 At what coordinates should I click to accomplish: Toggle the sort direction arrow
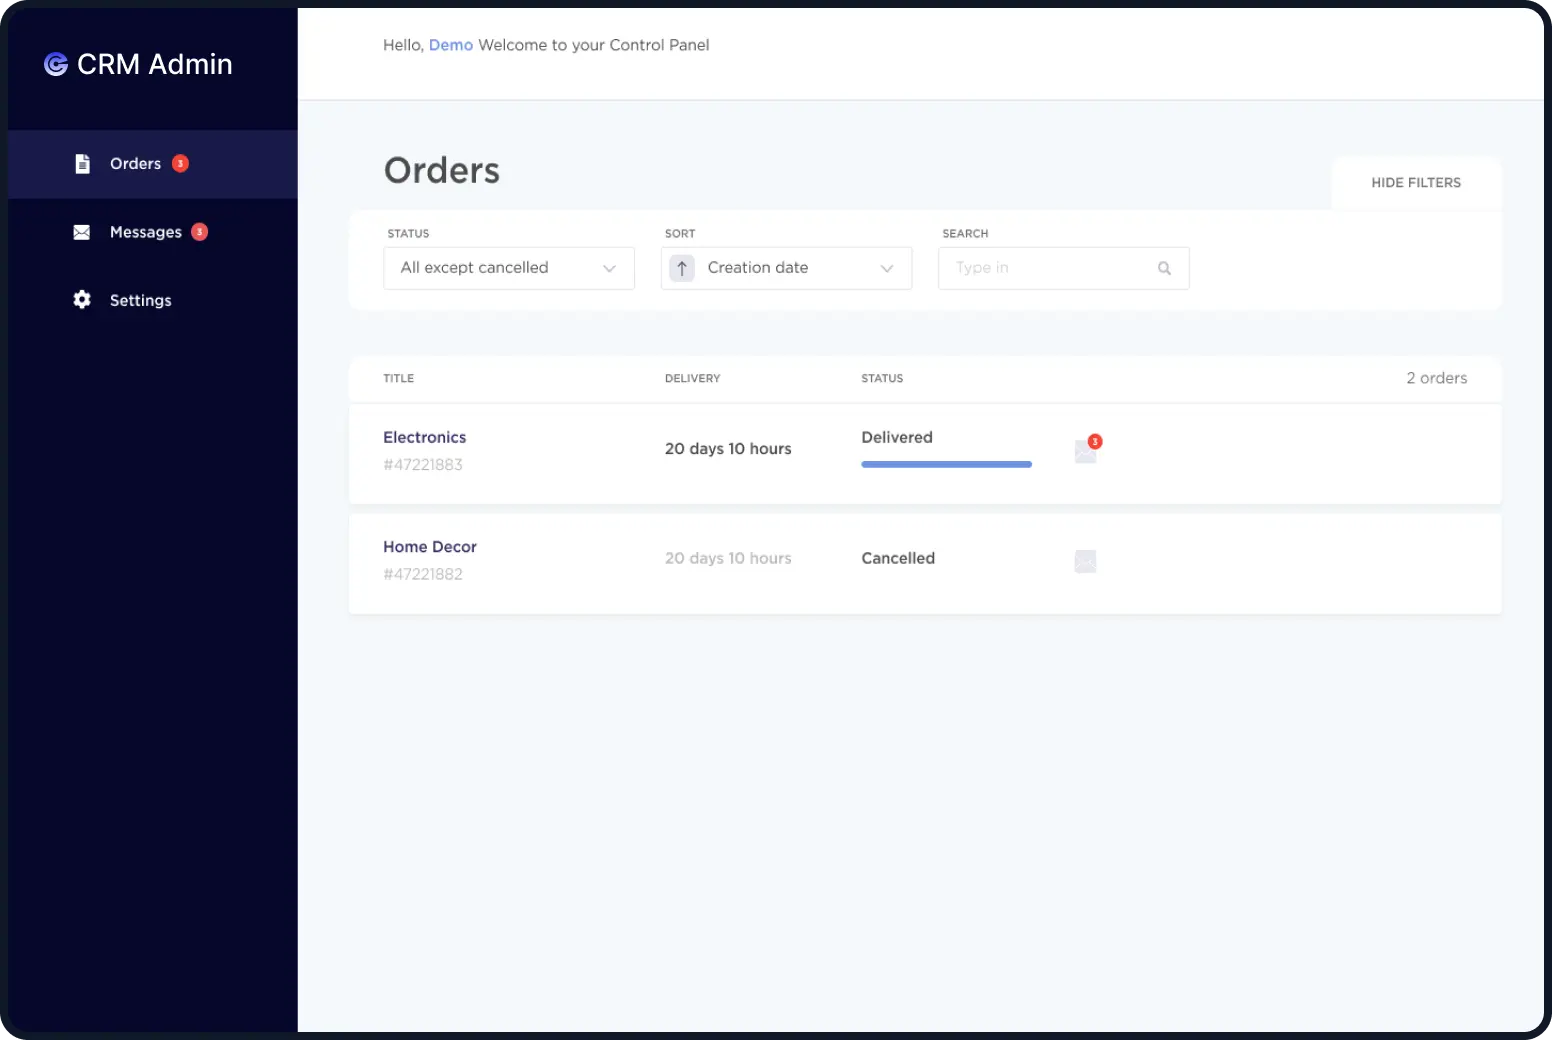tap(682, 268)
